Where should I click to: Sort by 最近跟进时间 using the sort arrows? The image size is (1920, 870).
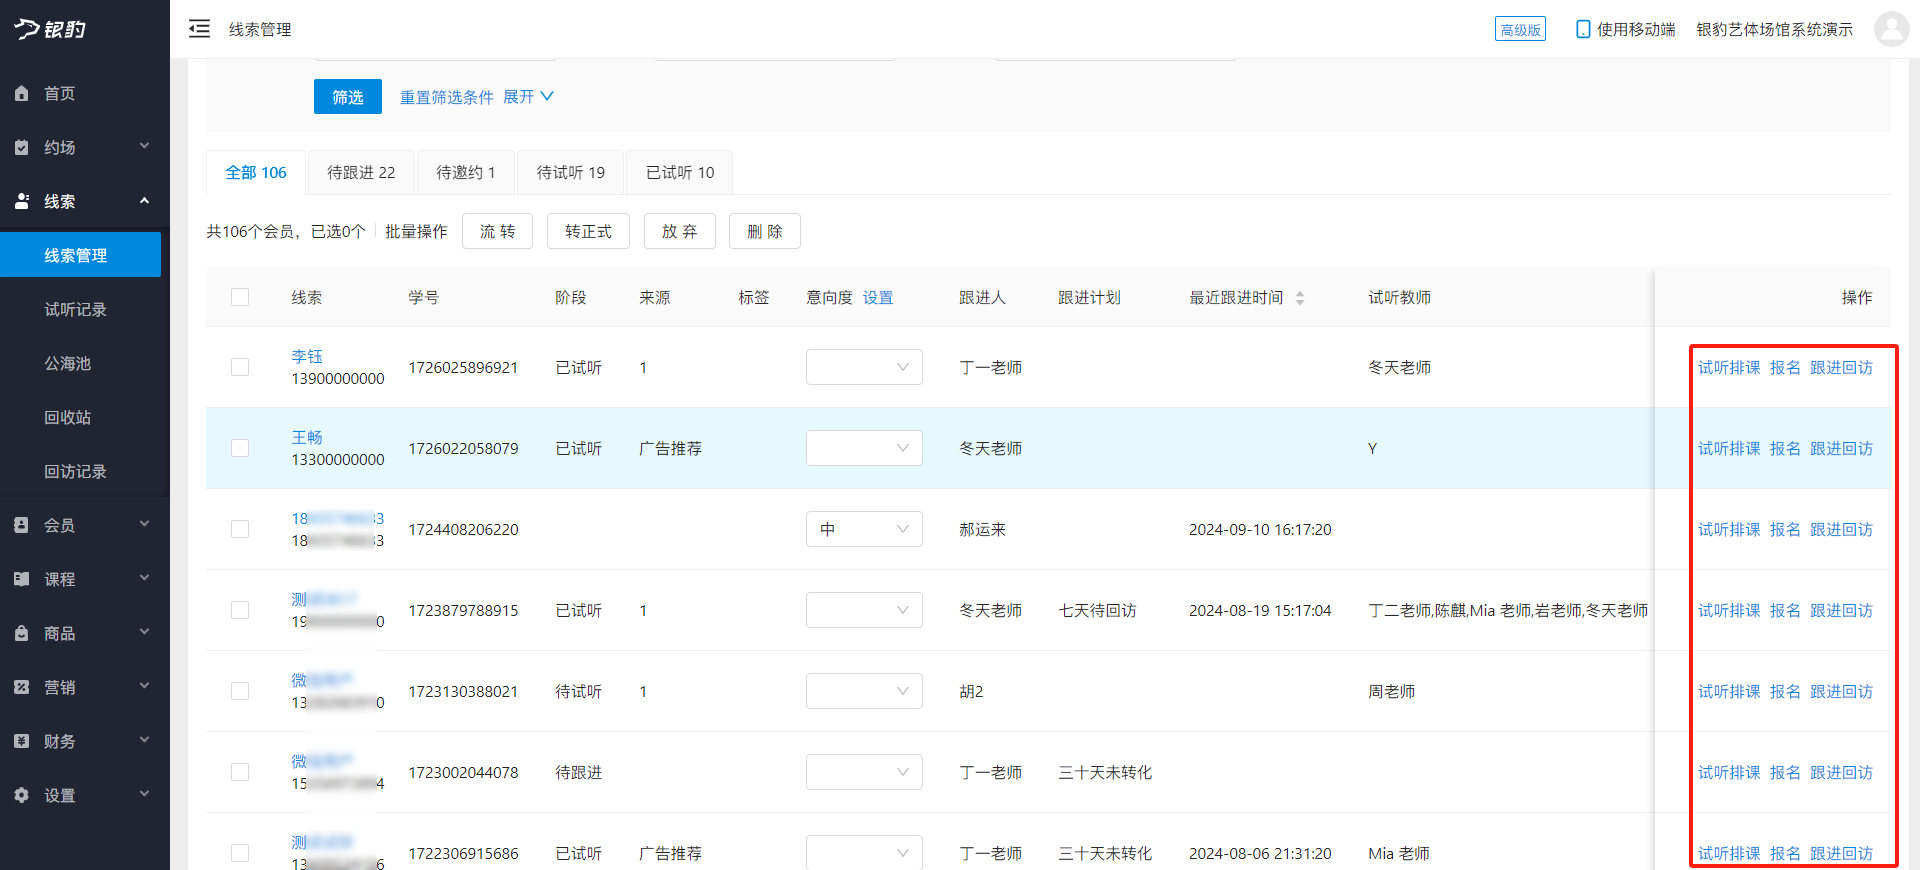tap(1300, 298)
